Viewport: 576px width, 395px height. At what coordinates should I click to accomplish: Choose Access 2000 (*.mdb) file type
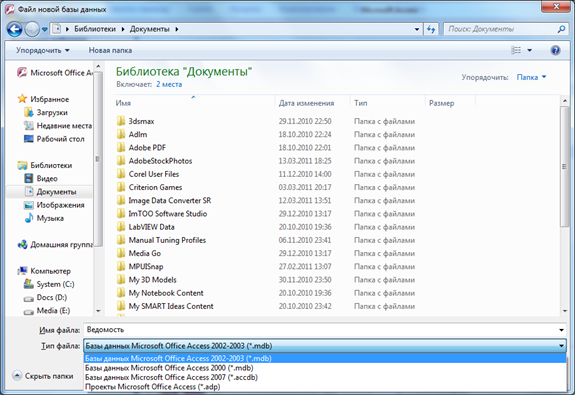tap(325, 368)
